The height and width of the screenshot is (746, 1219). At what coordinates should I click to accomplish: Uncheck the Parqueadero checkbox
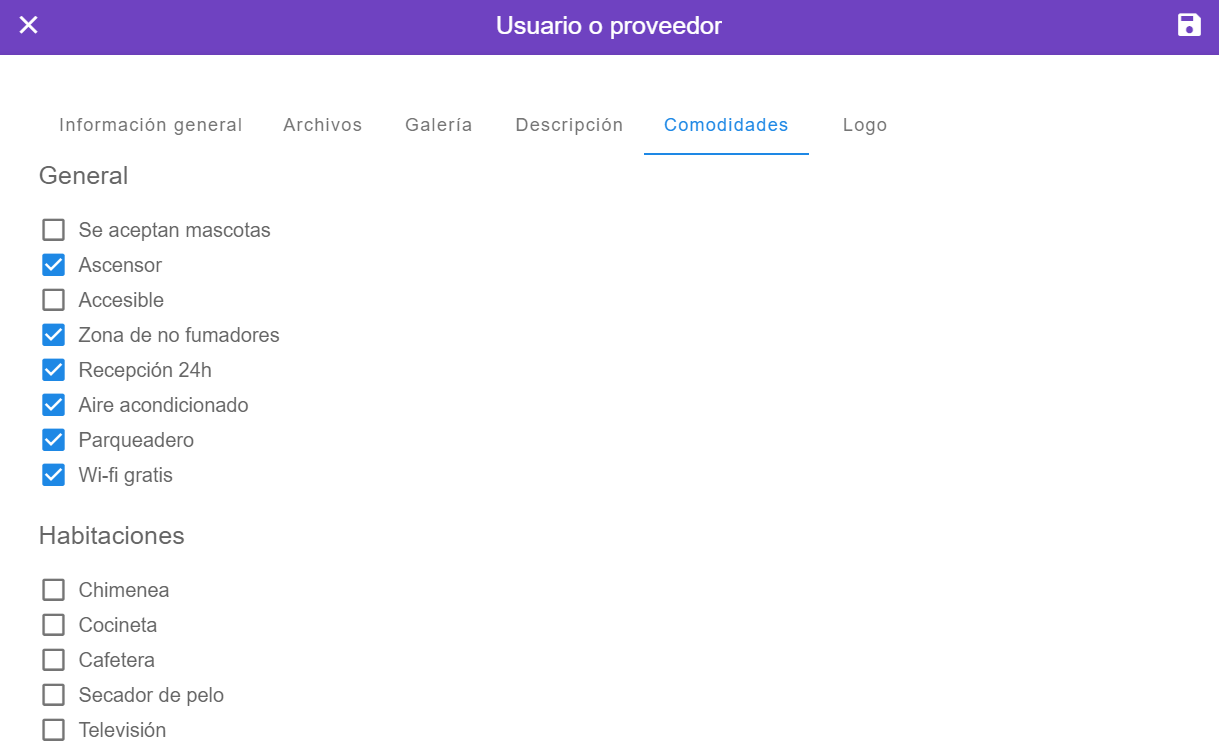54,440
